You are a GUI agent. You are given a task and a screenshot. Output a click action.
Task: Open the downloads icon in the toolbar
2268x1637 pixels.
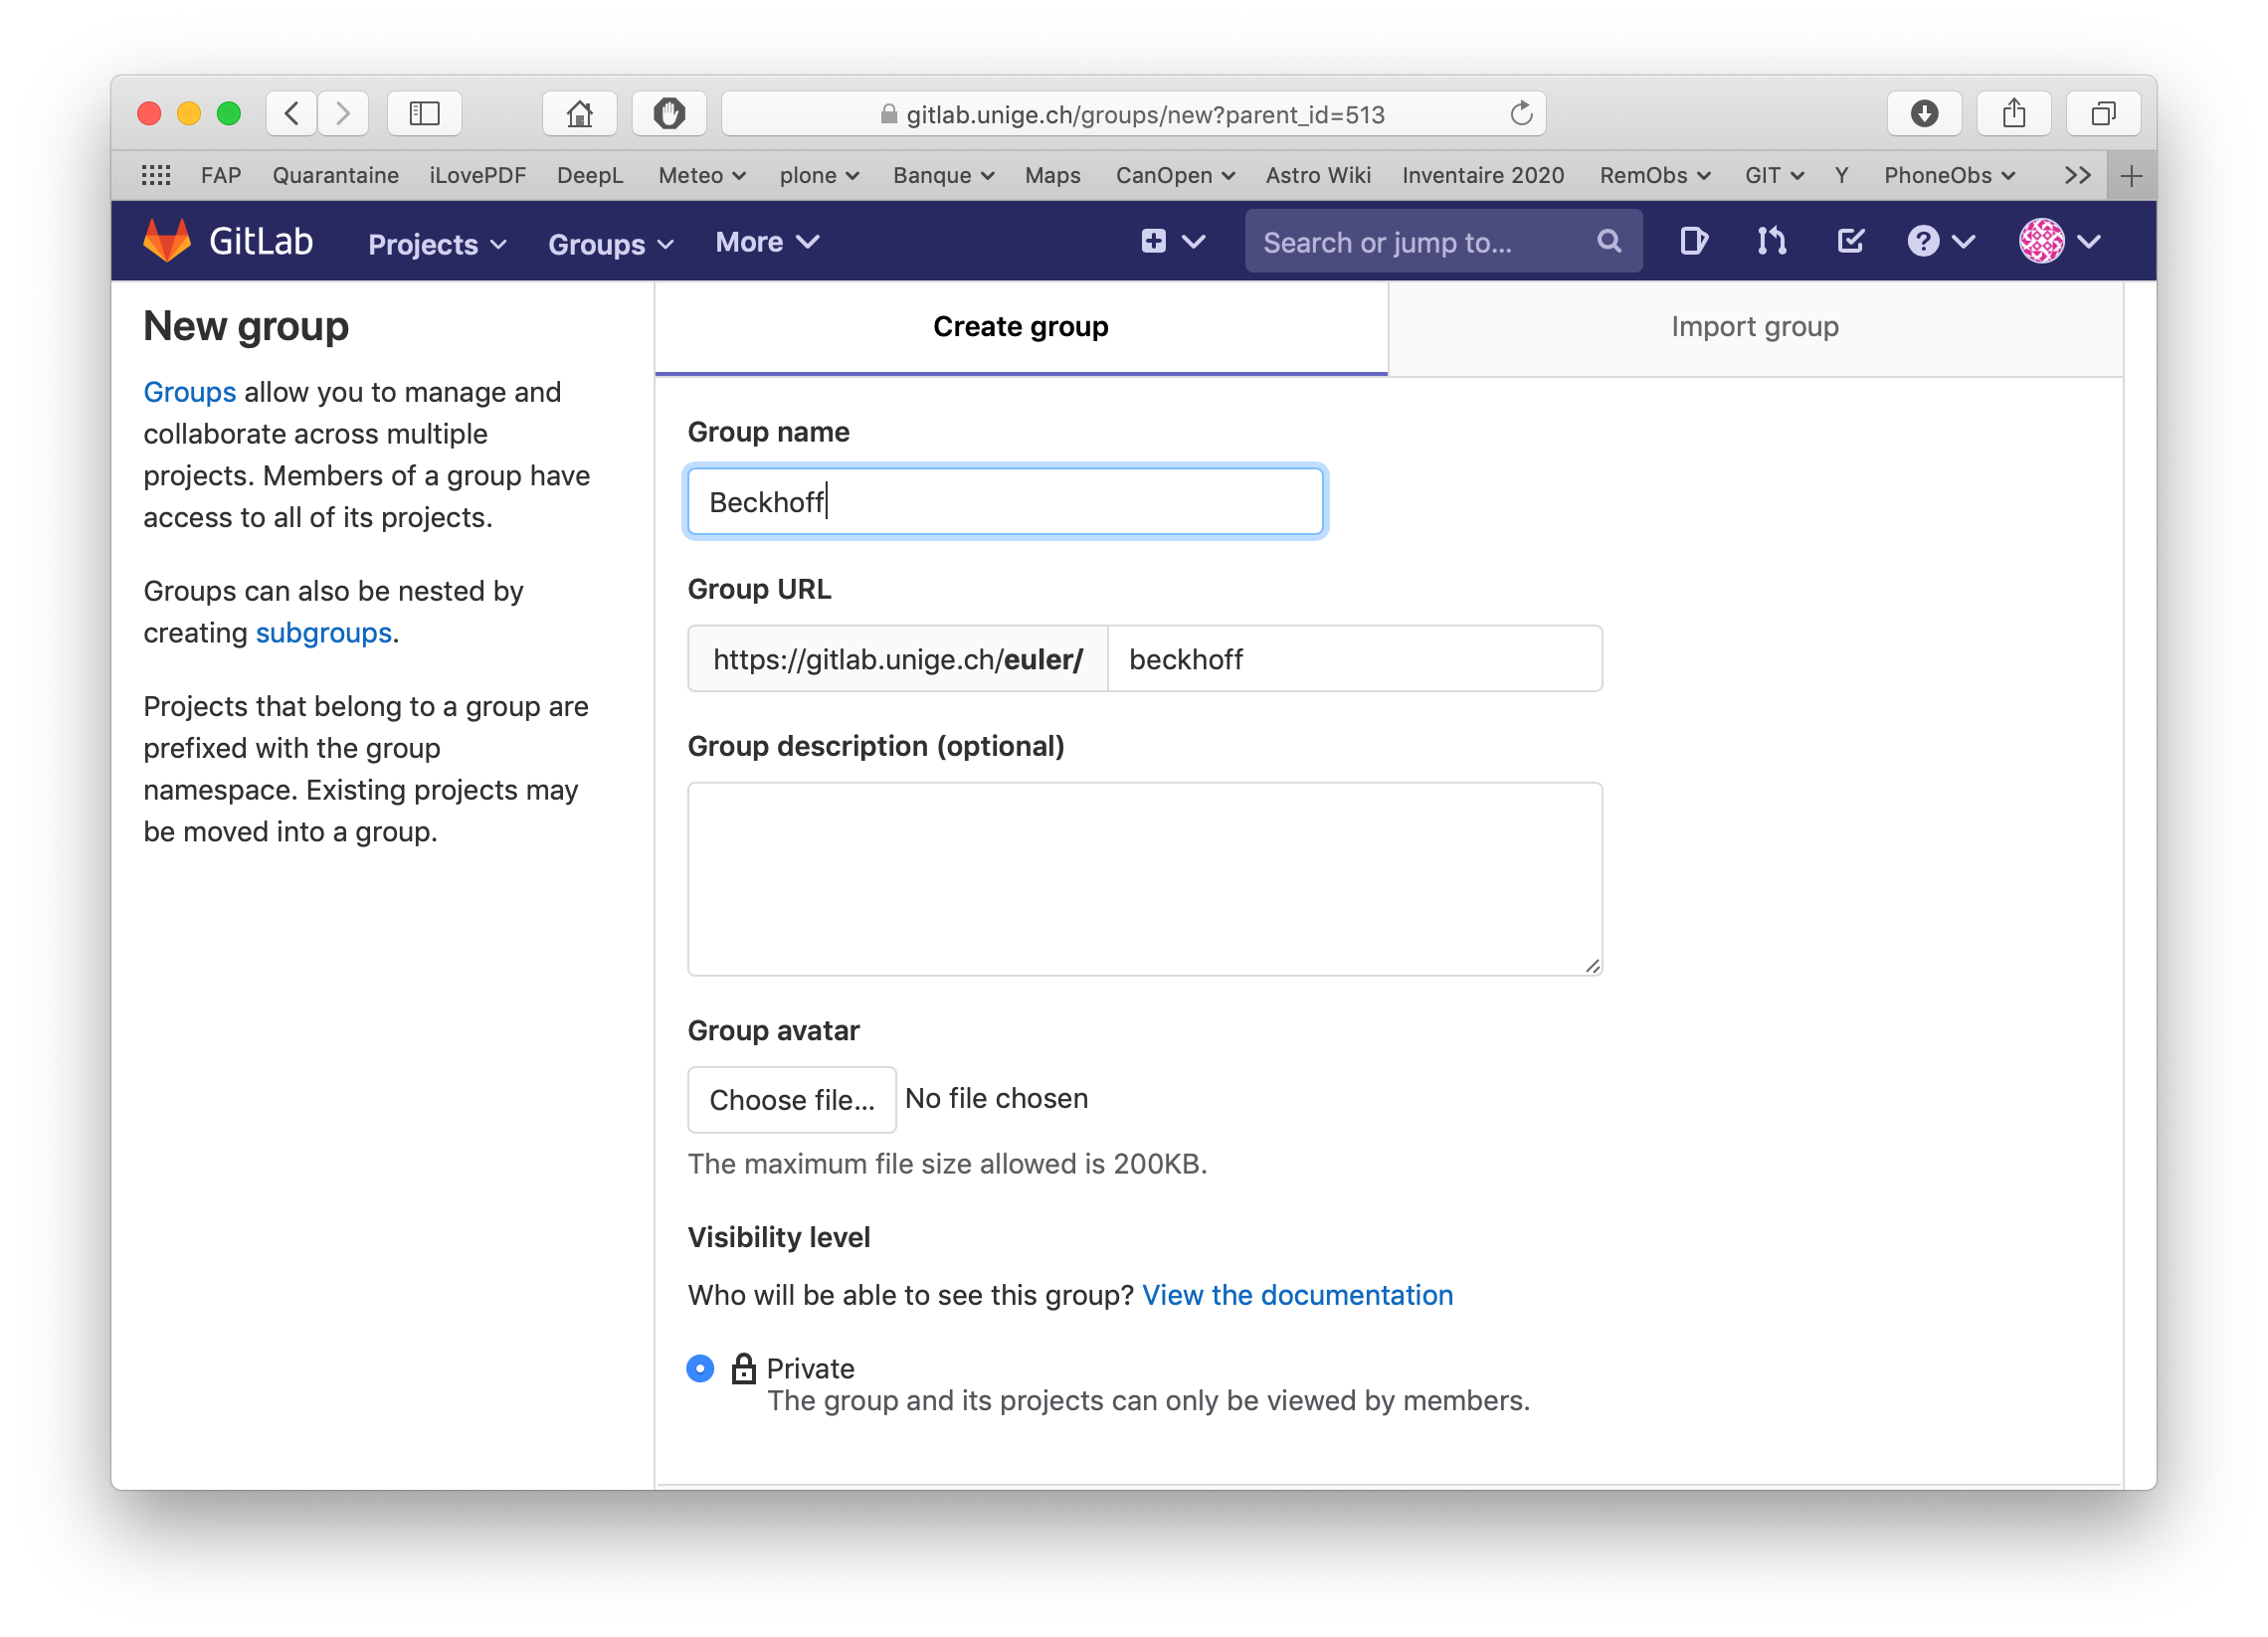pyautogui.click(x=1924, y=114)
